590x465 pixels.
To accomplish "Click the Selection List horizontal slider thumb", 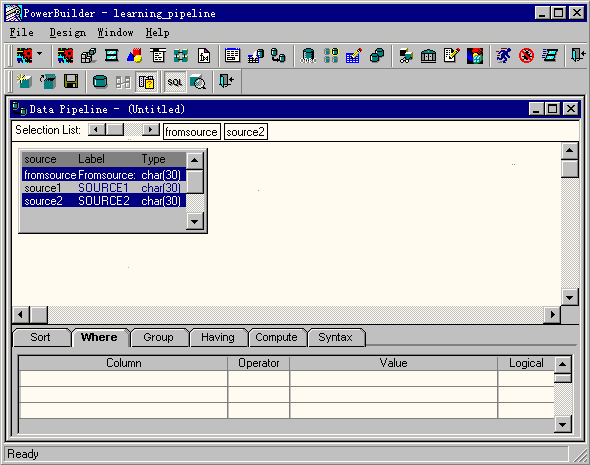I will 116,130.
